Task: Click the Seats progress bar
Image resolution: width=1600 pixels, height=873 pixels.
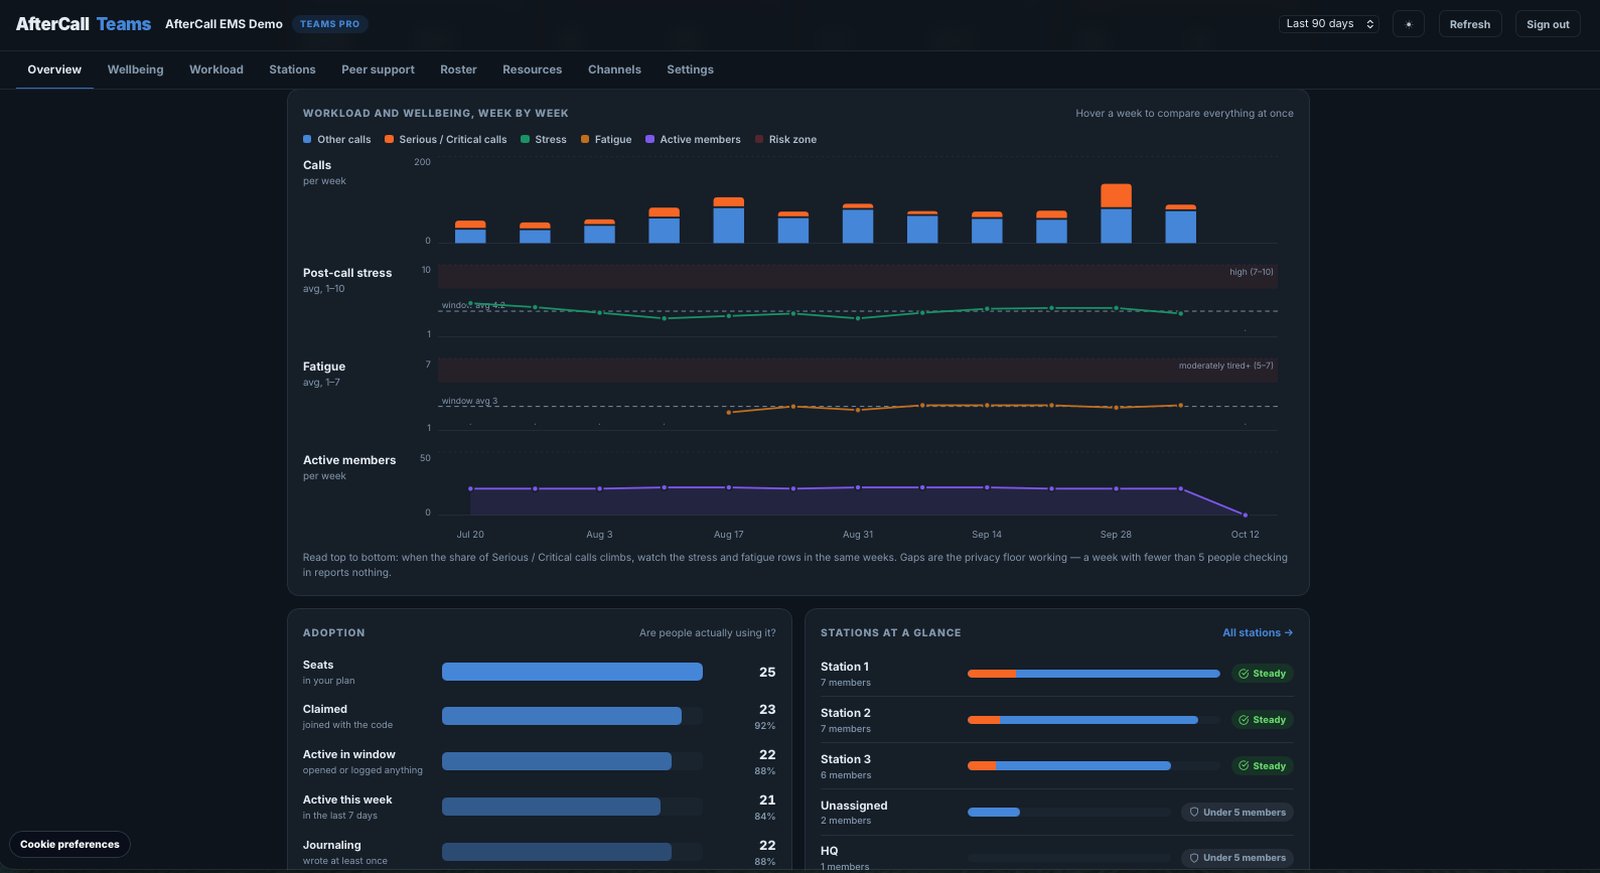Action: (x=572, y=672)
